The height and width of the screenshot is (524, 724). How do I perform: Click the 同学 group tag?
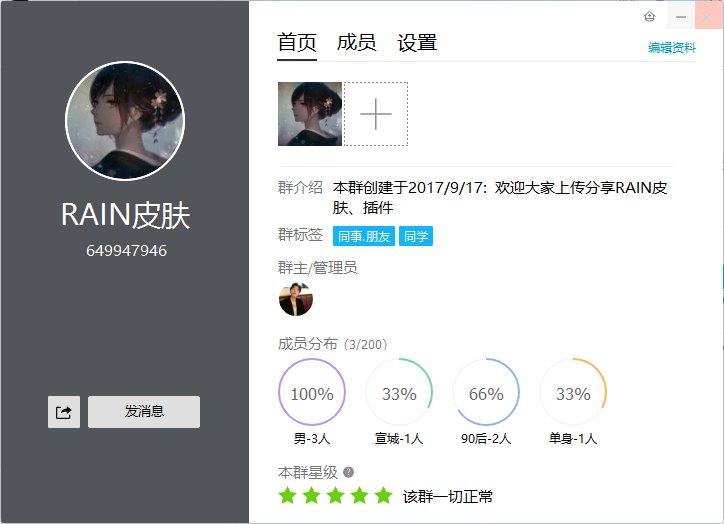[x=416, y=236]
